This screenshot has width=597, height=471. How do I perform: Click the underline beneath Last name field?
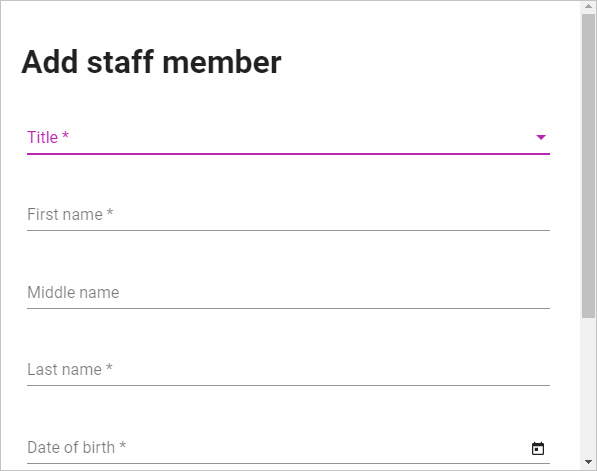288,385
